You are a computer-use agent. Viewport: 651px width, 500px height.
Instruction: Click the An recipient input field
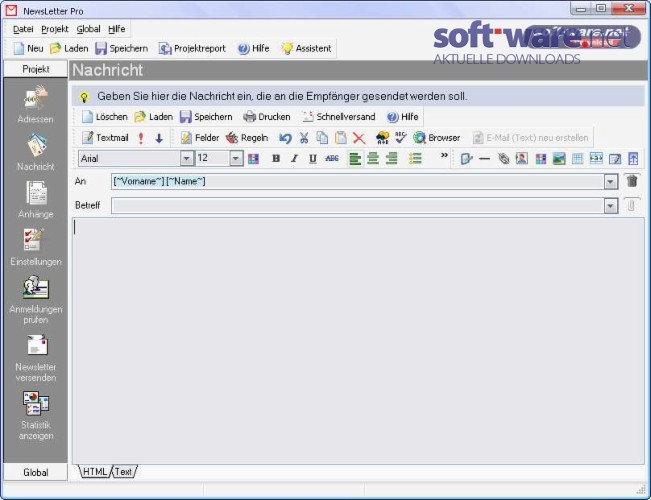(357, 181)
